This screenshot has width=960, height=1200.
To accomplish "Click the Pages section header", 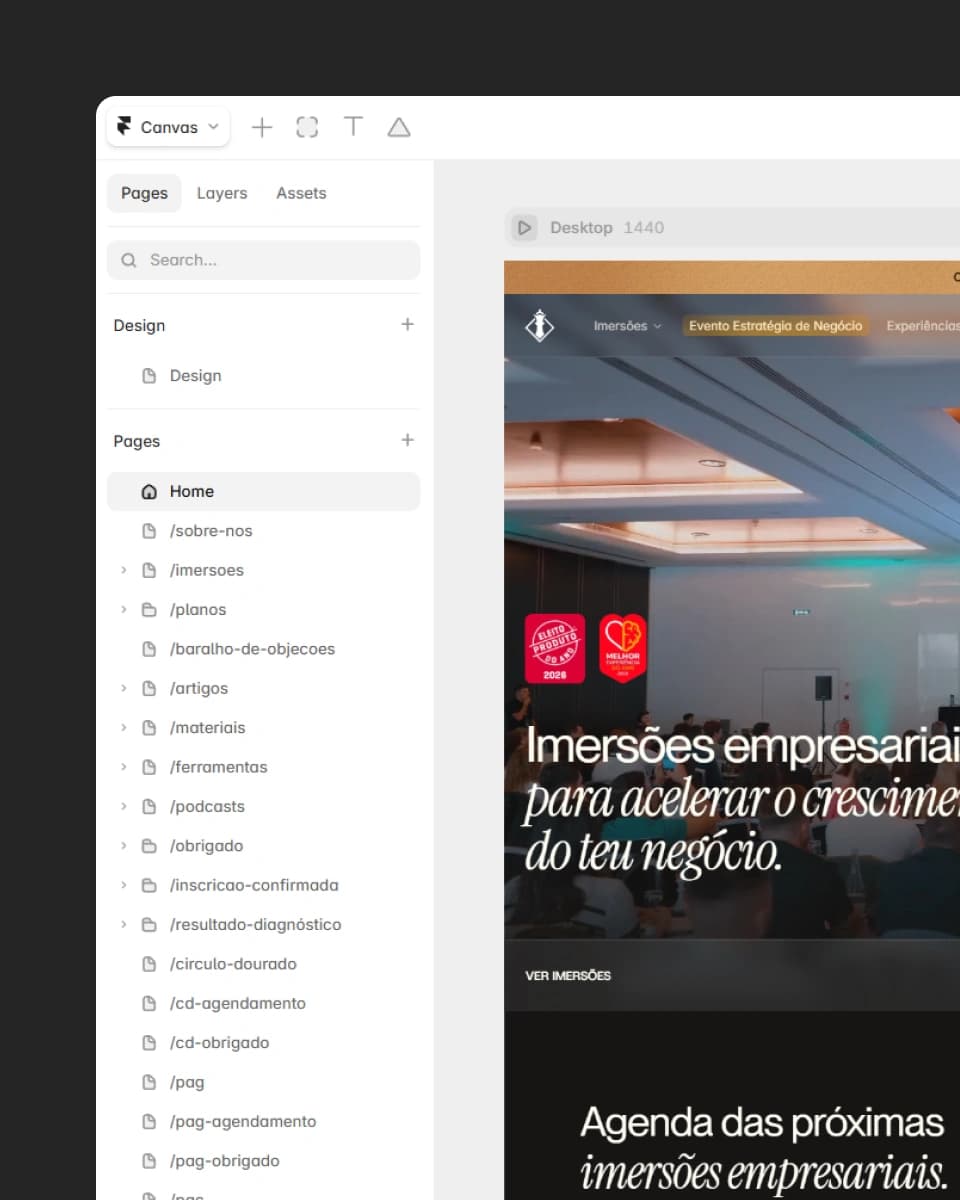I will (x=137, y=441).
